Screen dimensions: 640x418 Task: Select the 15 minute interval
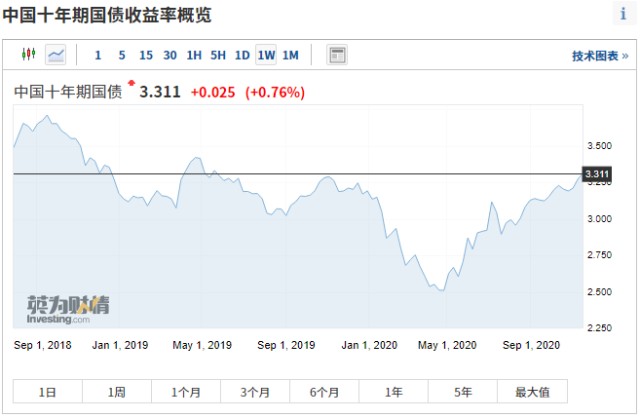click(x=146, y=55)
